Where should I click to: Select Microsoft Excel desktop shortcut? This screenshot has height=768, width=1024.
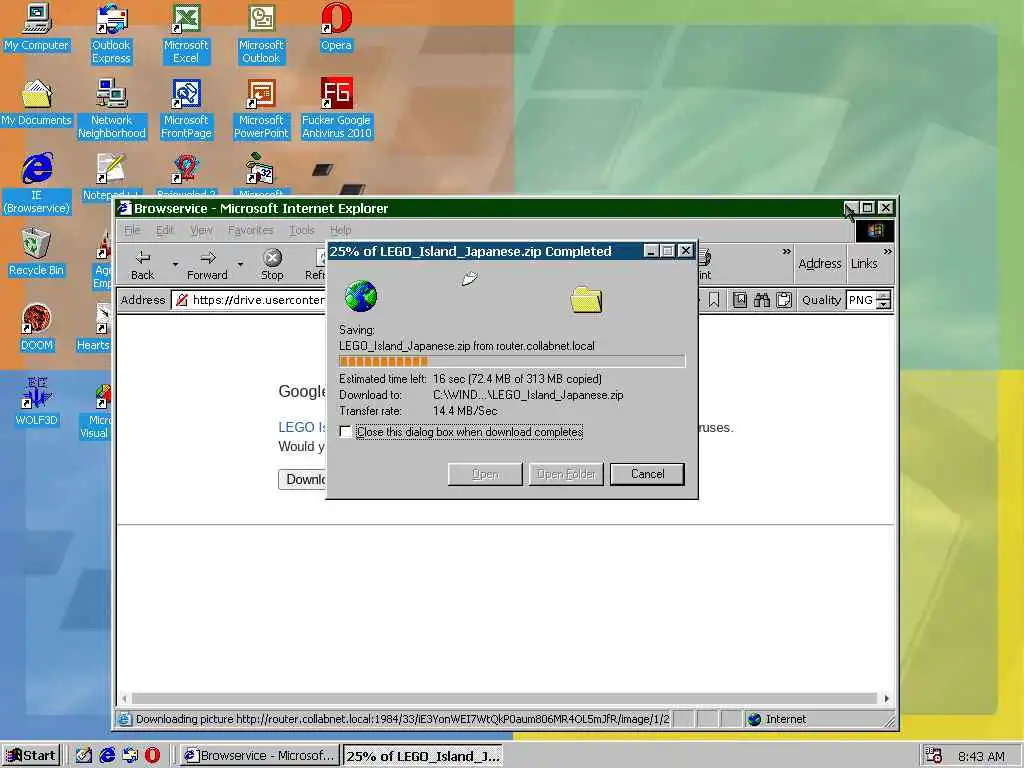(186, 33)
